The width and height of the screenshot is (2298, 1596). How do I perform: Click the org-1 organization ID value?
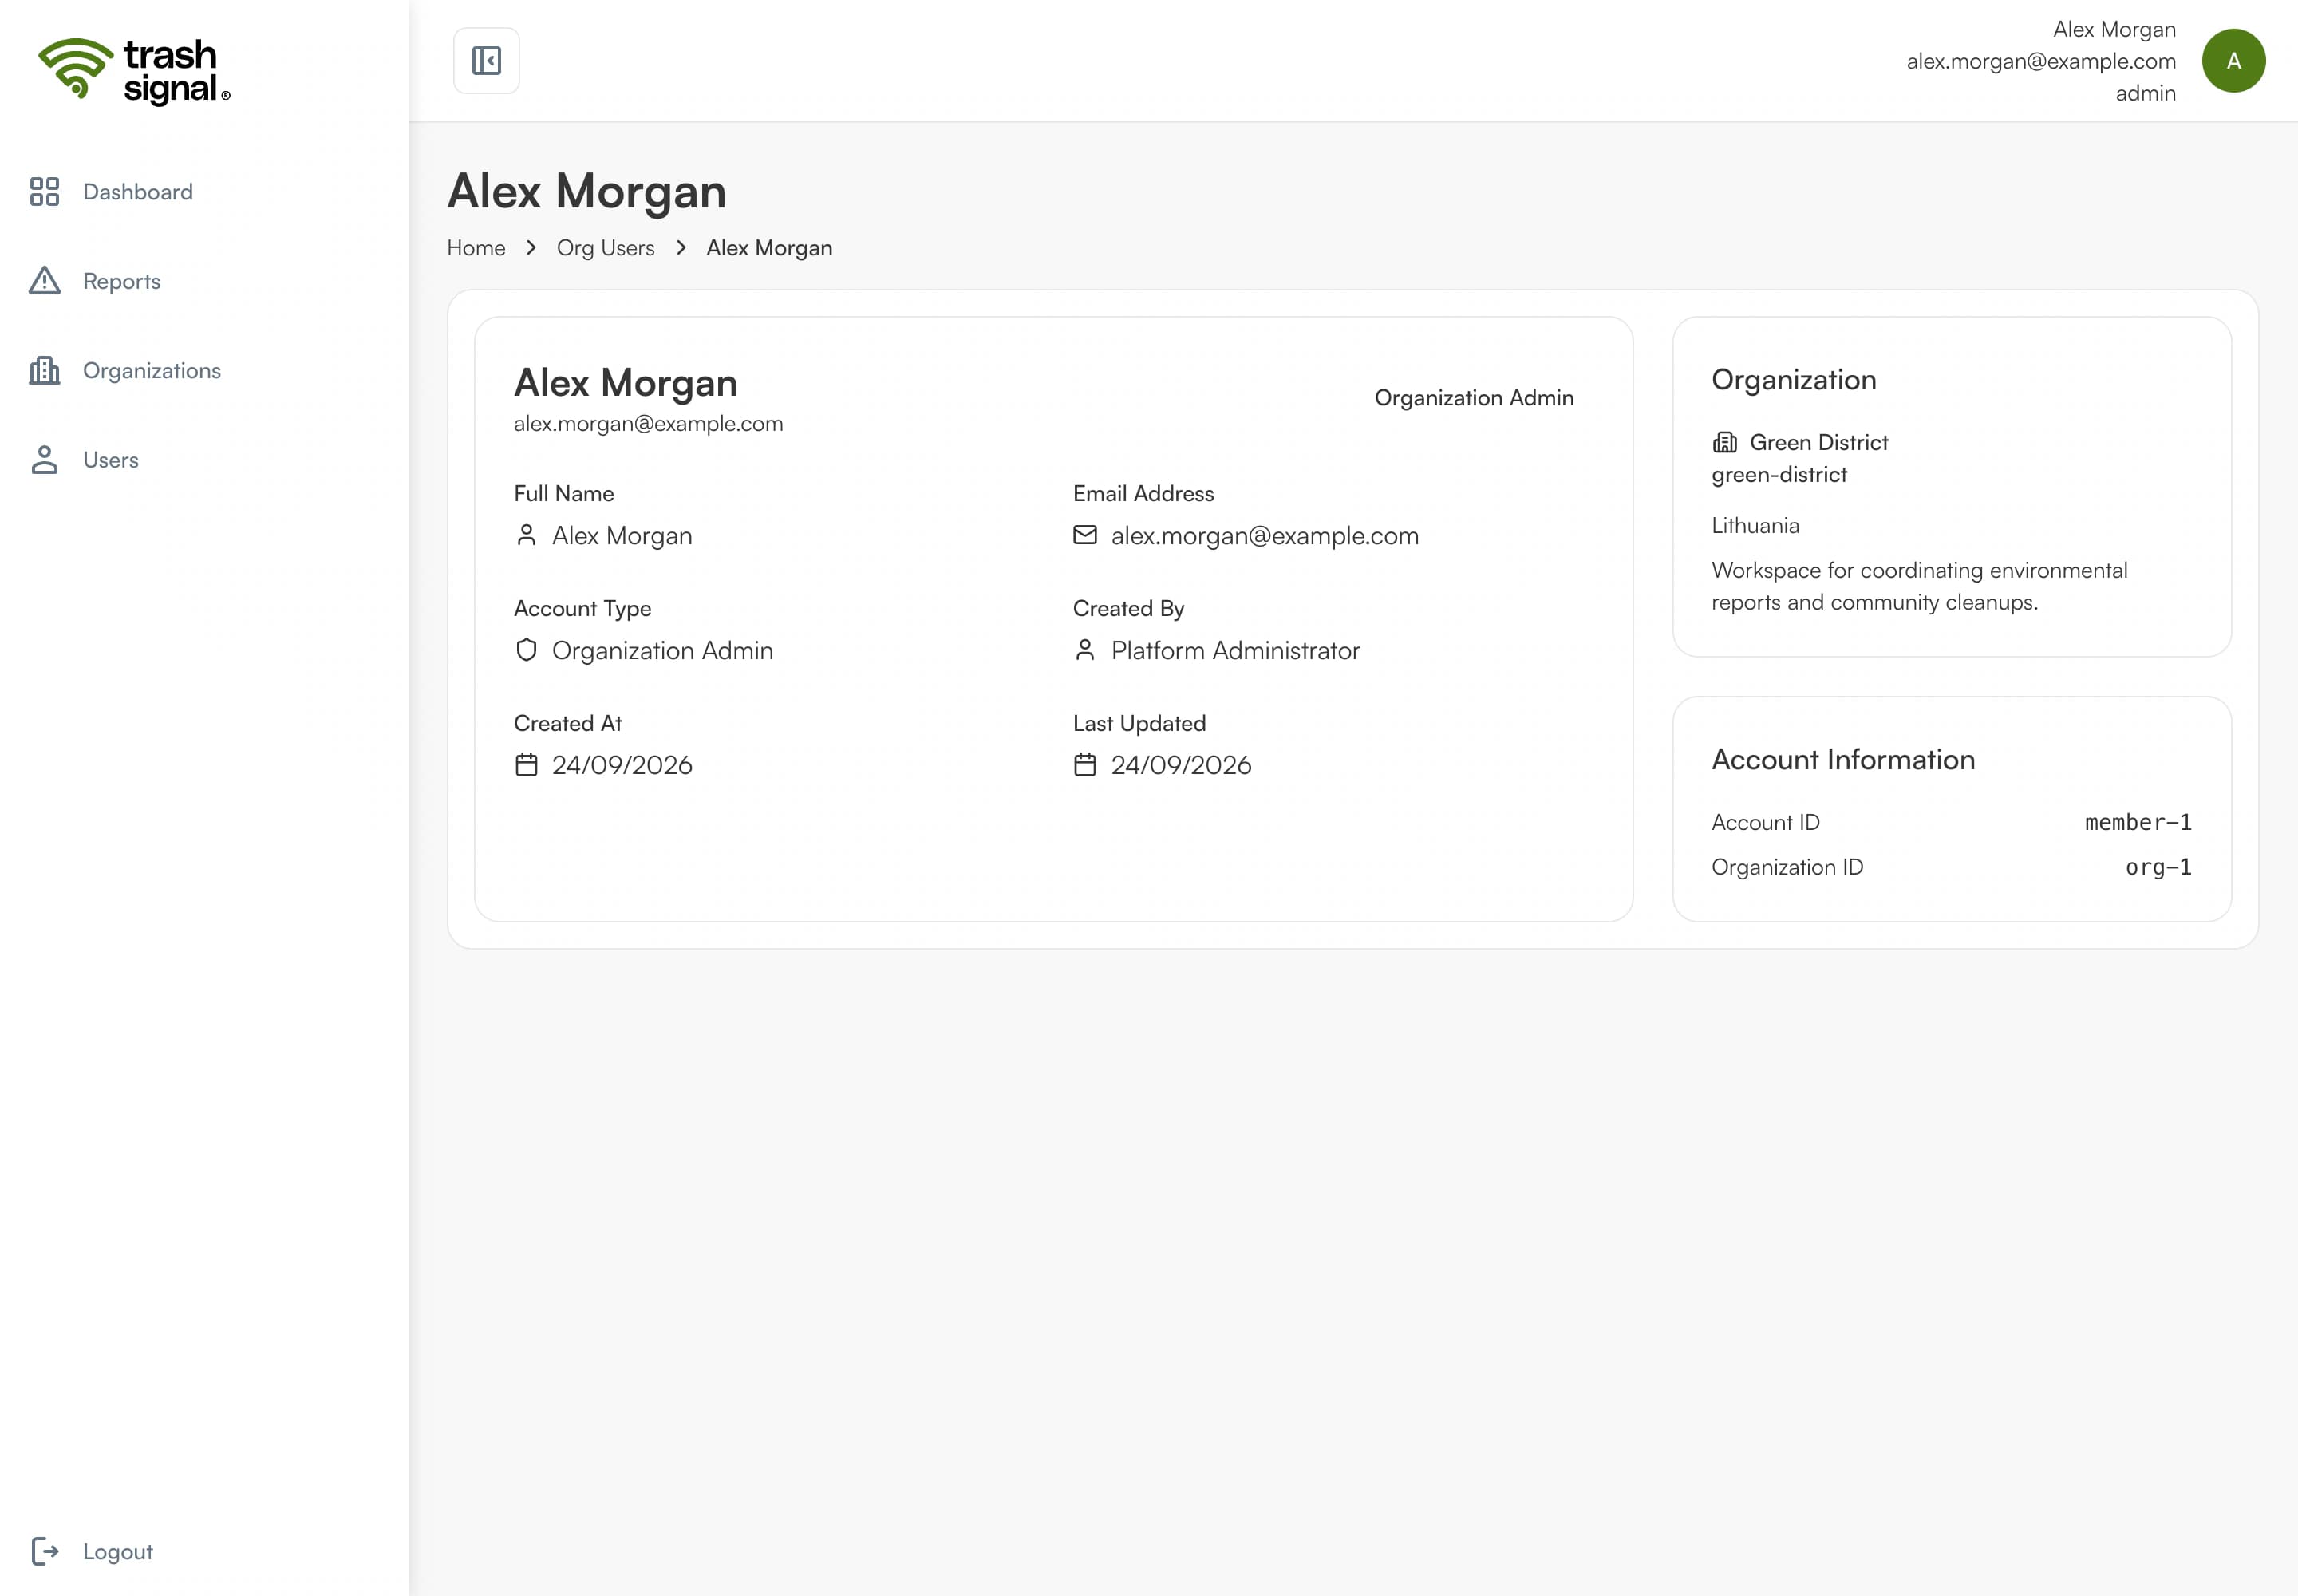2158,867
